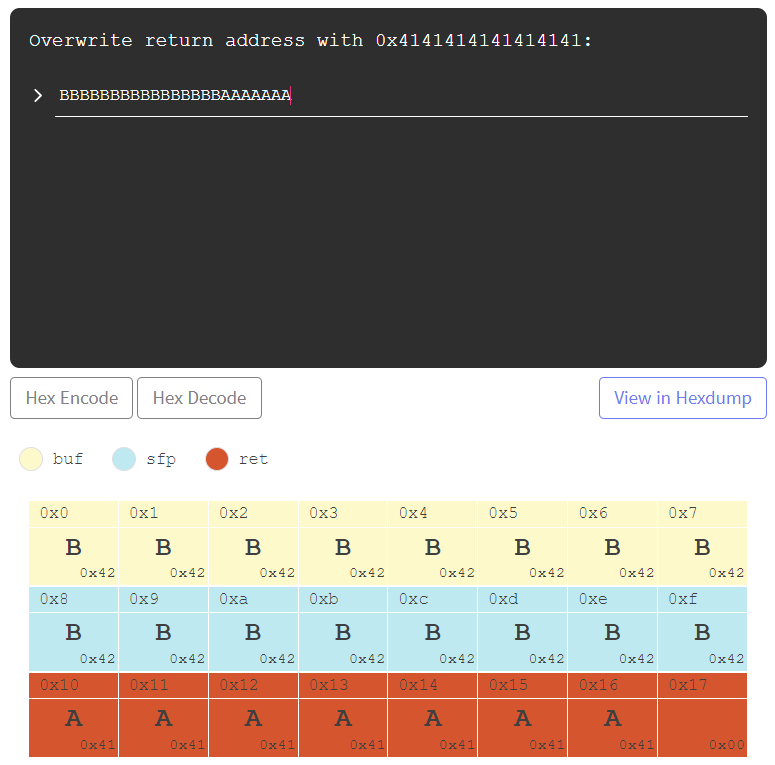The height and width of the screenshot is (765, 775).
Task: Click the Hex Decode button
Action: 199,398
